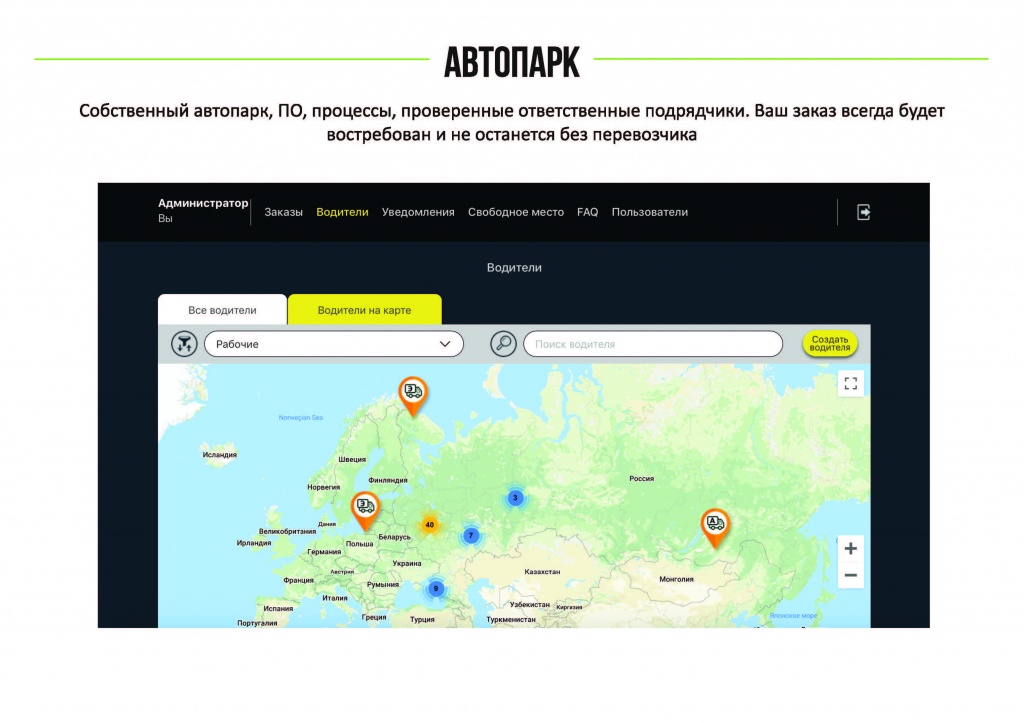Image resolution: width=1024 pixels, height=723 pixels.
Task: Switch to Все водители tab
Action: coord(222,310)
